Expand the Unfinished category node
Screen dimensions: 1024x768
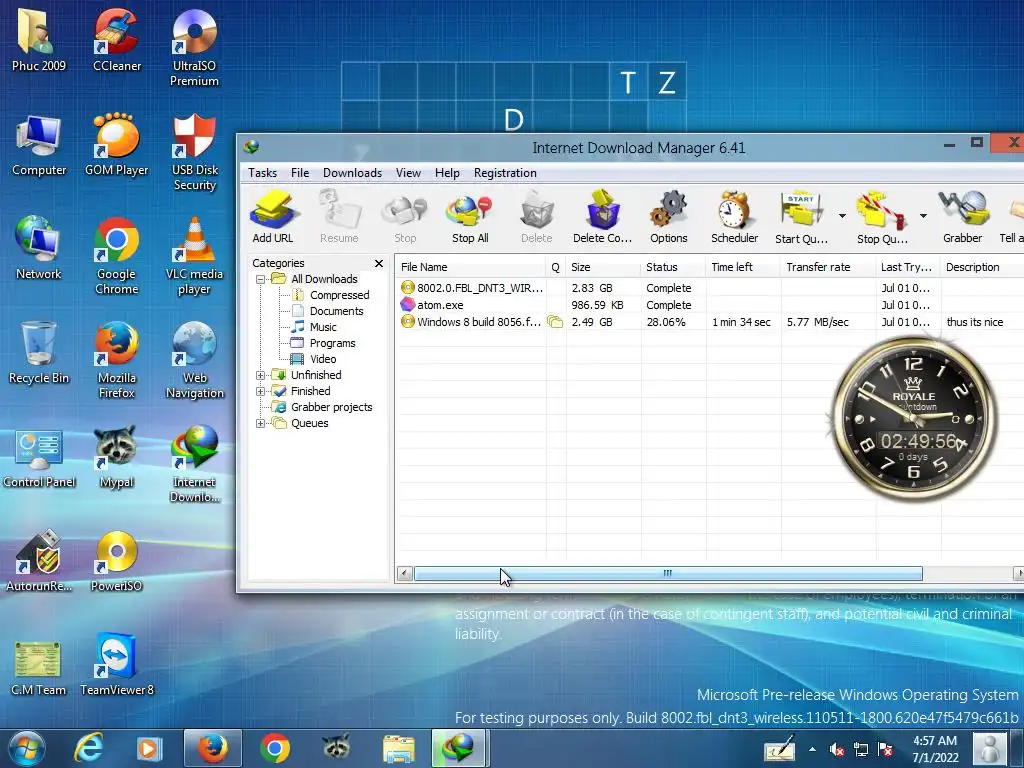[261, 375]
